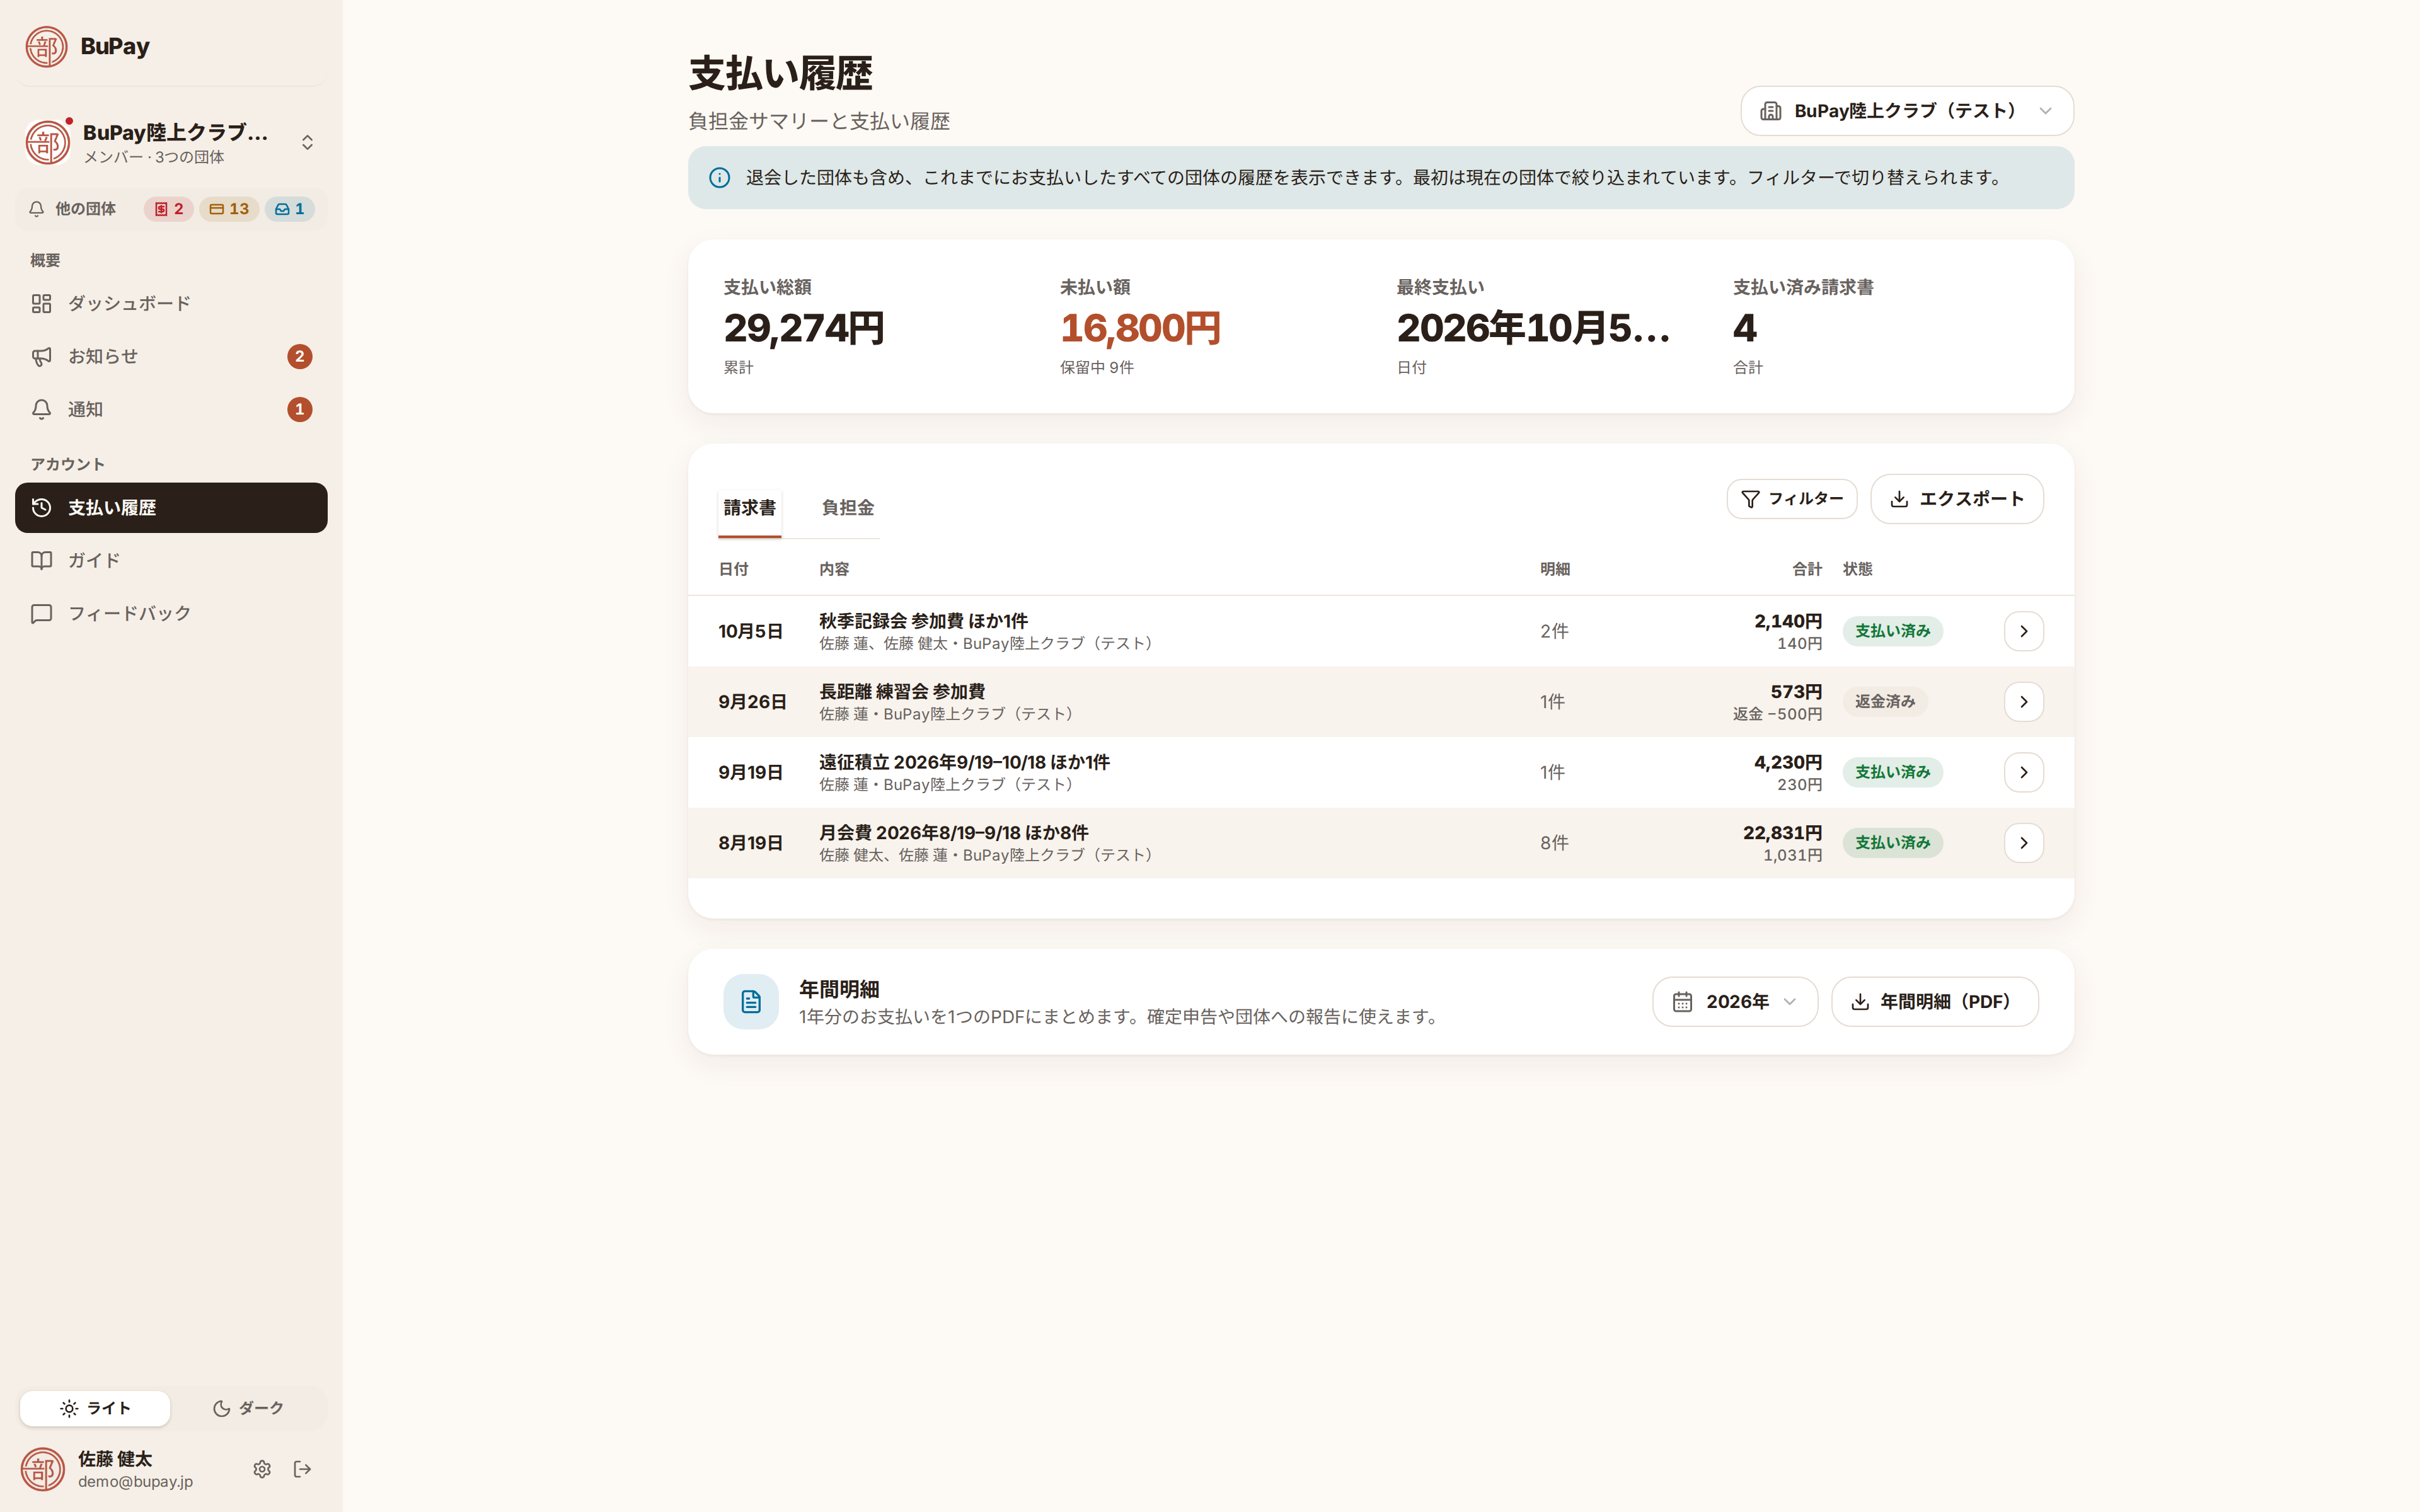This screenshot has height=1512, width=2420.
Task: Click the logout icon in the sidebar footer
Action: (x=302, y=1469)
